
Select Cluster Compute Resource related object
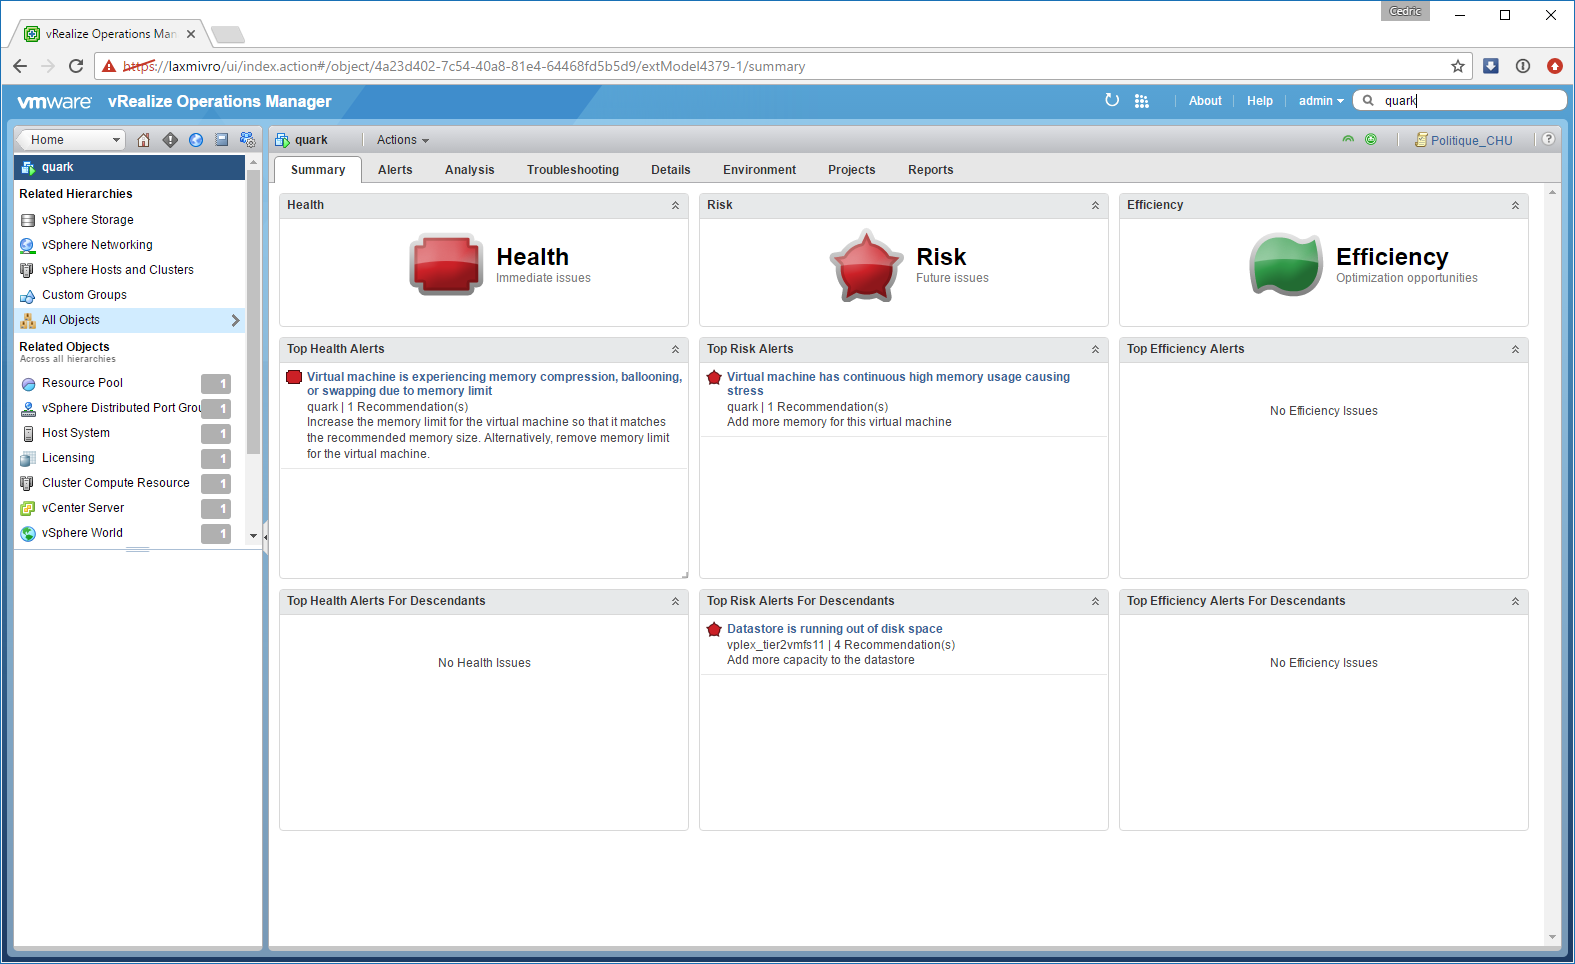[x=116, y=483]
